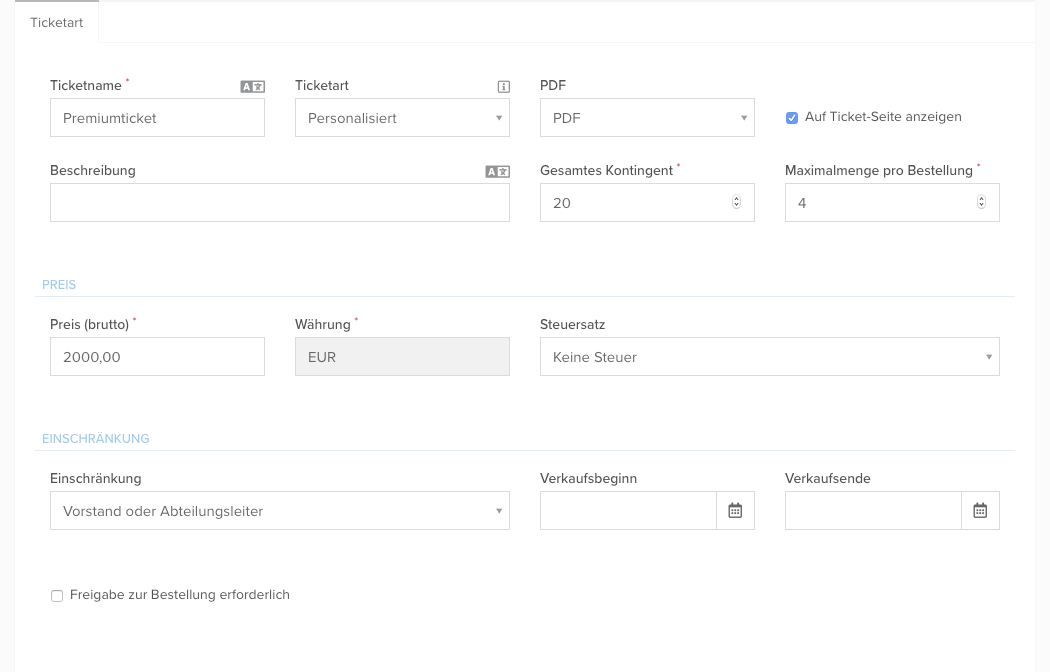Screen dimensions: 1050x672
Task: Uncheck Auf Ticket-Seite anzeigen checkbox
Action: pyautogui.click(x=792, y=117)
